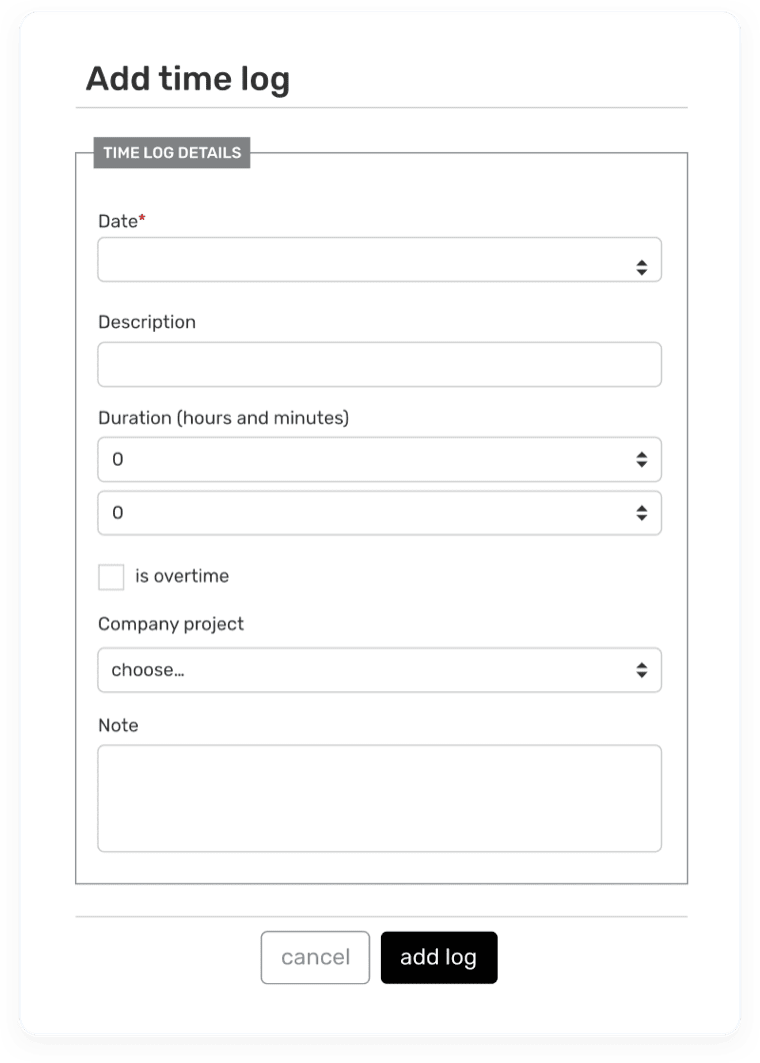The image size is (760, 1063).
Task: Open the Company project choose dropdown
Action: click(380, 670)
